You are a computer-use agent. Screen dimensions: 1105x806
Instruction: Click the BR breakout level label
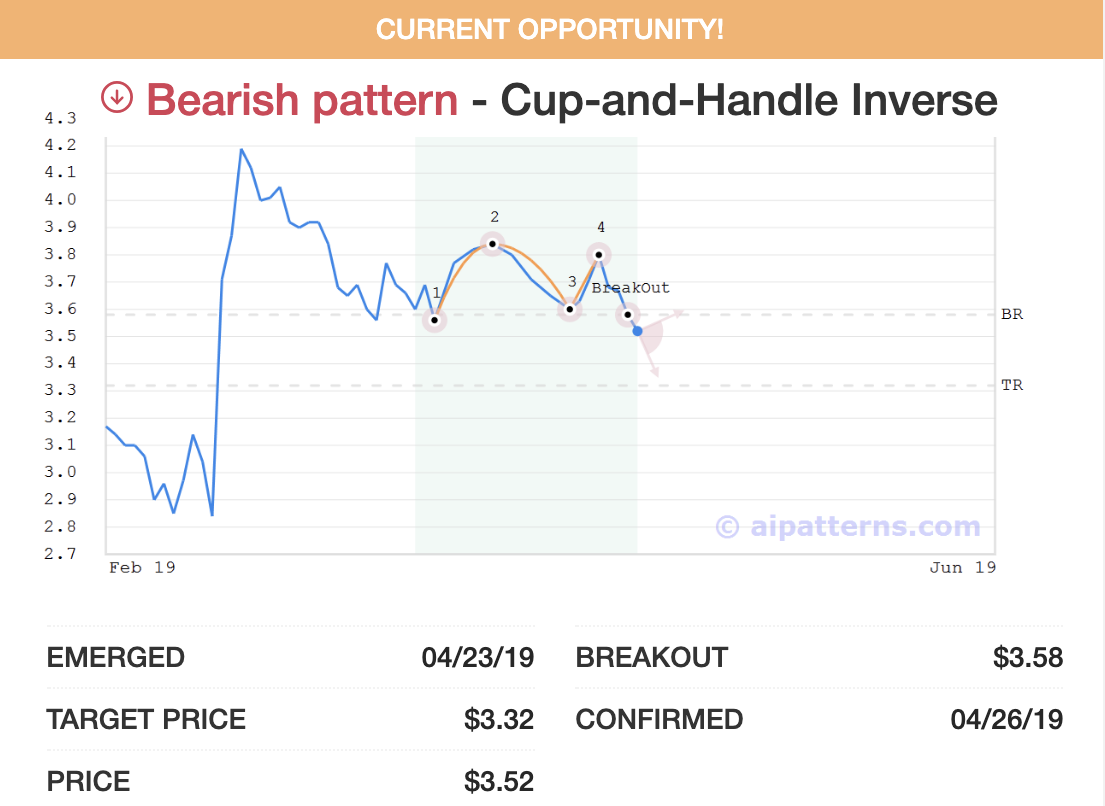(x=1012, y=314)
